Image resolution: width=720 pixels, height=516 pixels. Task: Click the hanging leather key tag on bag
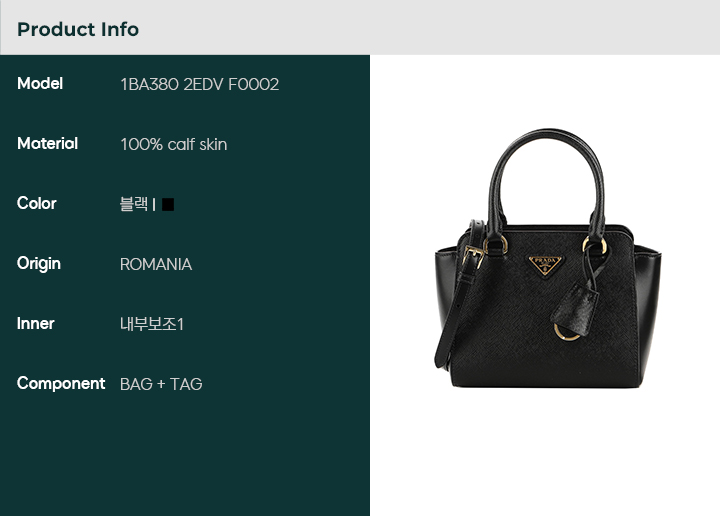tap(574, 305)
